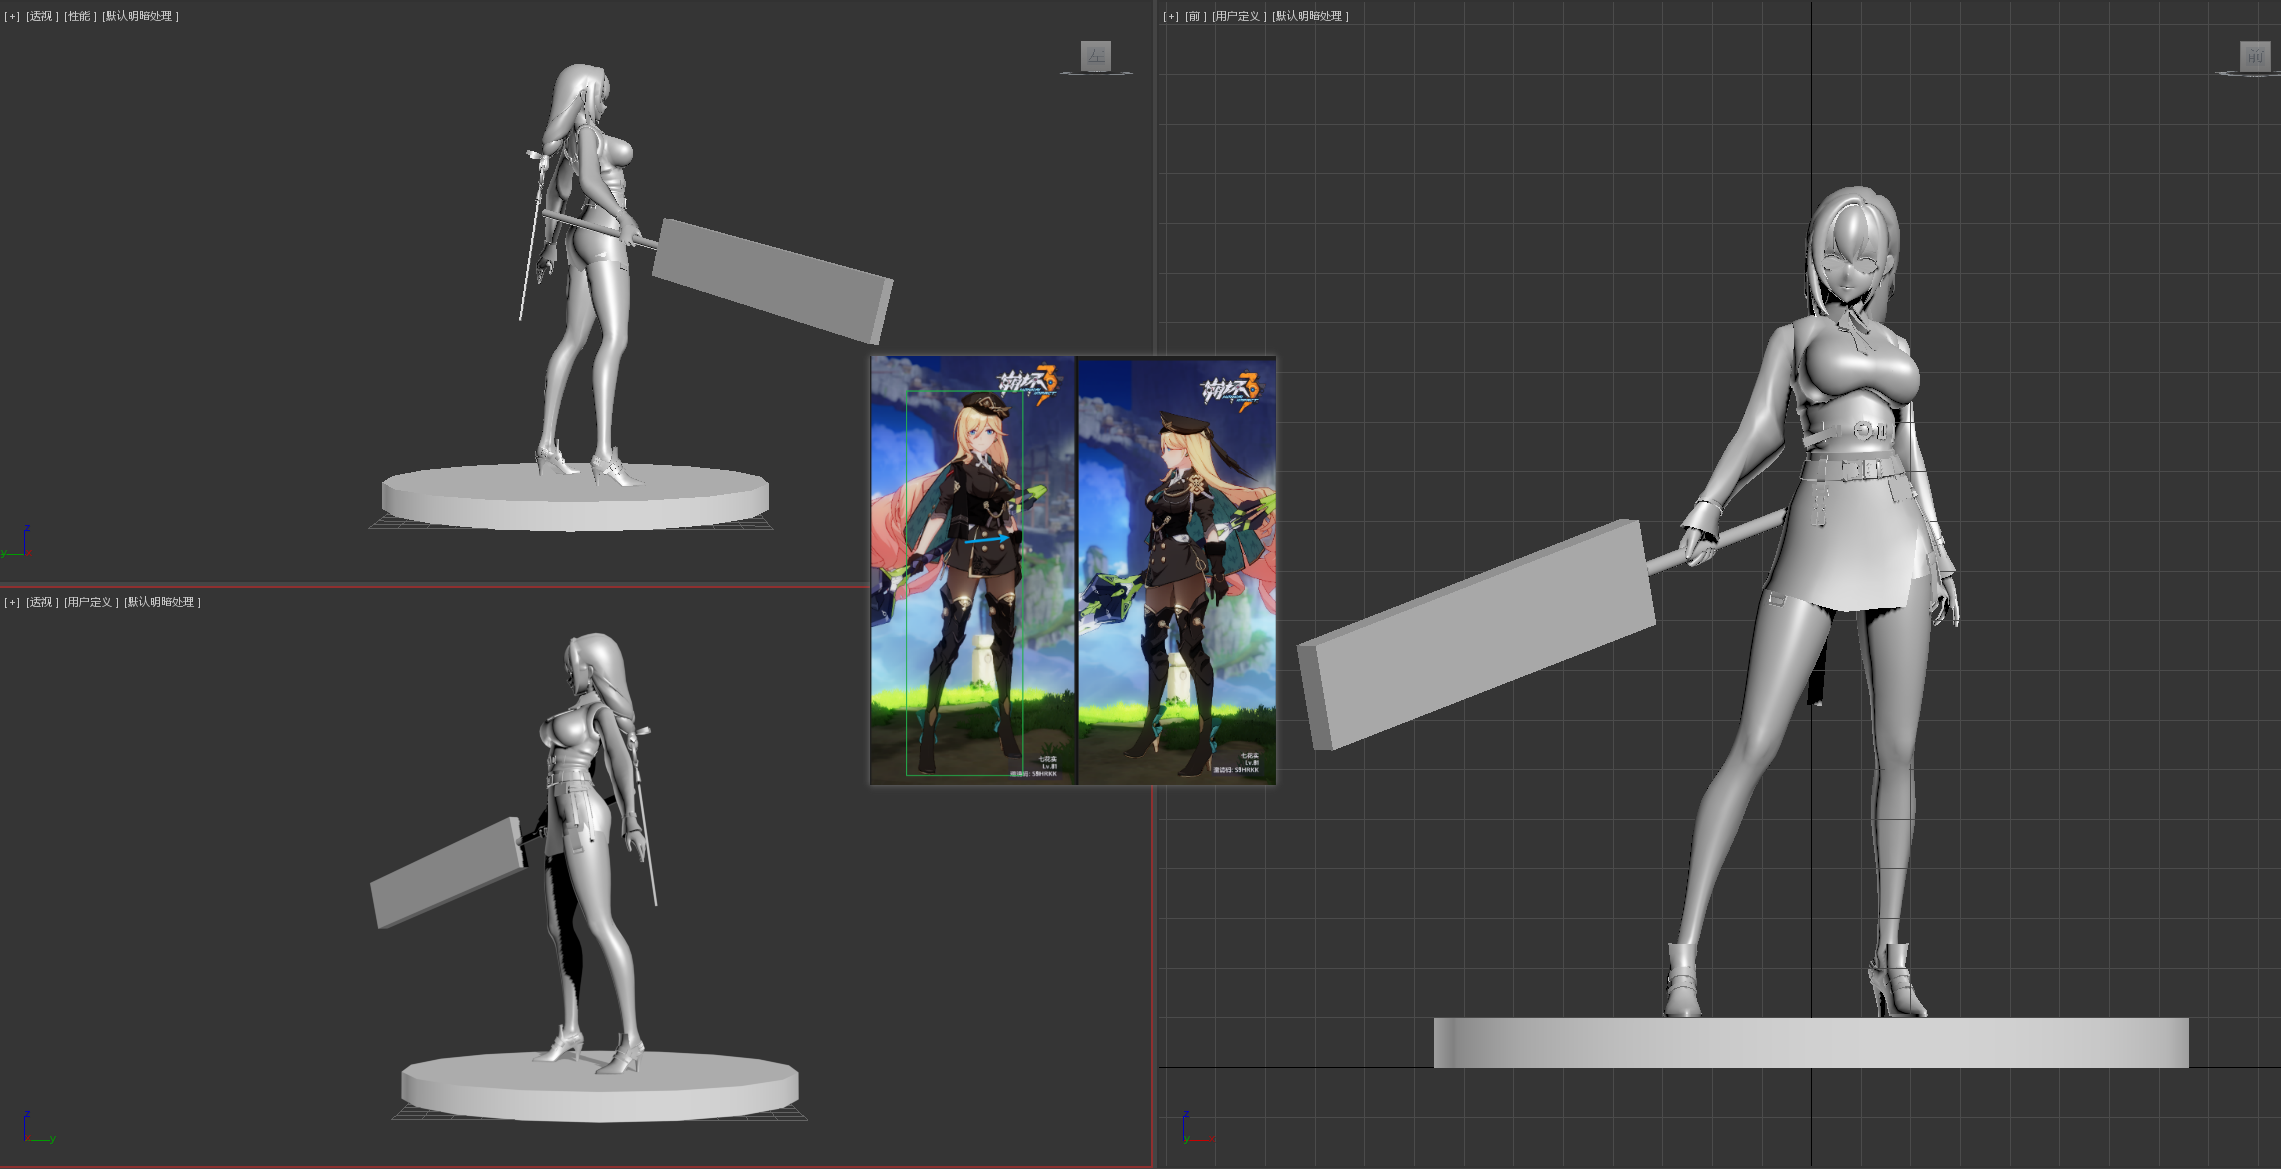This screenshot has height=1169, width=2281.
Task: Select the skirt mesh in front viewport
Action: coord(1846,540)
